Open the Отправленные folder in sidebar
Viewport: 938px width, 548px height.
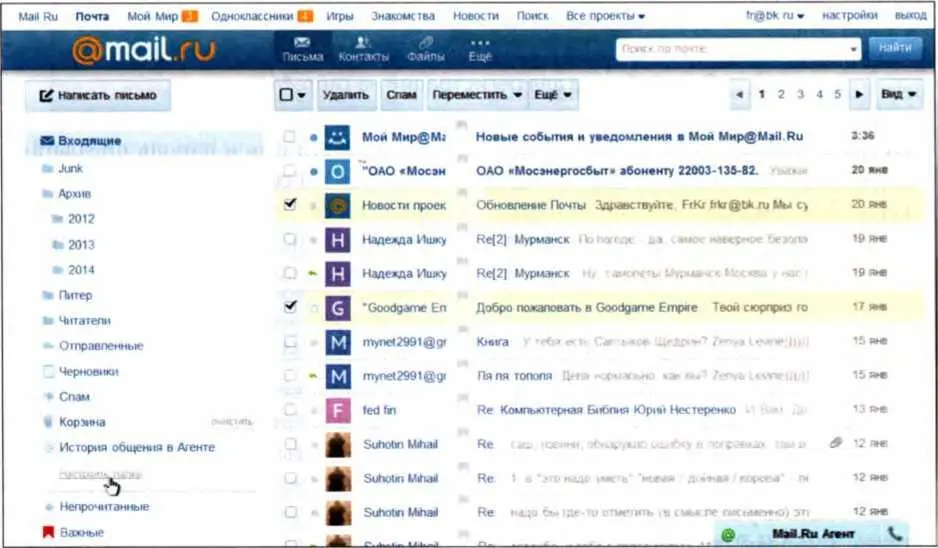(100, 346)
